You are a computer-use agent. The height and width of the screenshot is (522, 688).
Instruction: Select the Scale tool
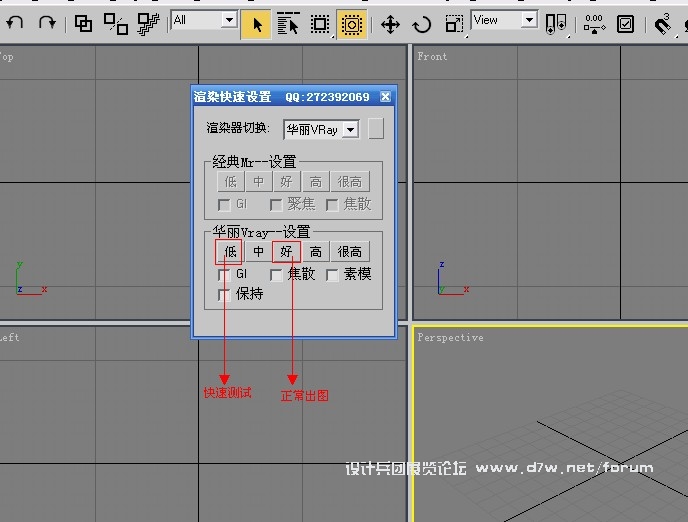pyautogui.click(x=454, y=24)
